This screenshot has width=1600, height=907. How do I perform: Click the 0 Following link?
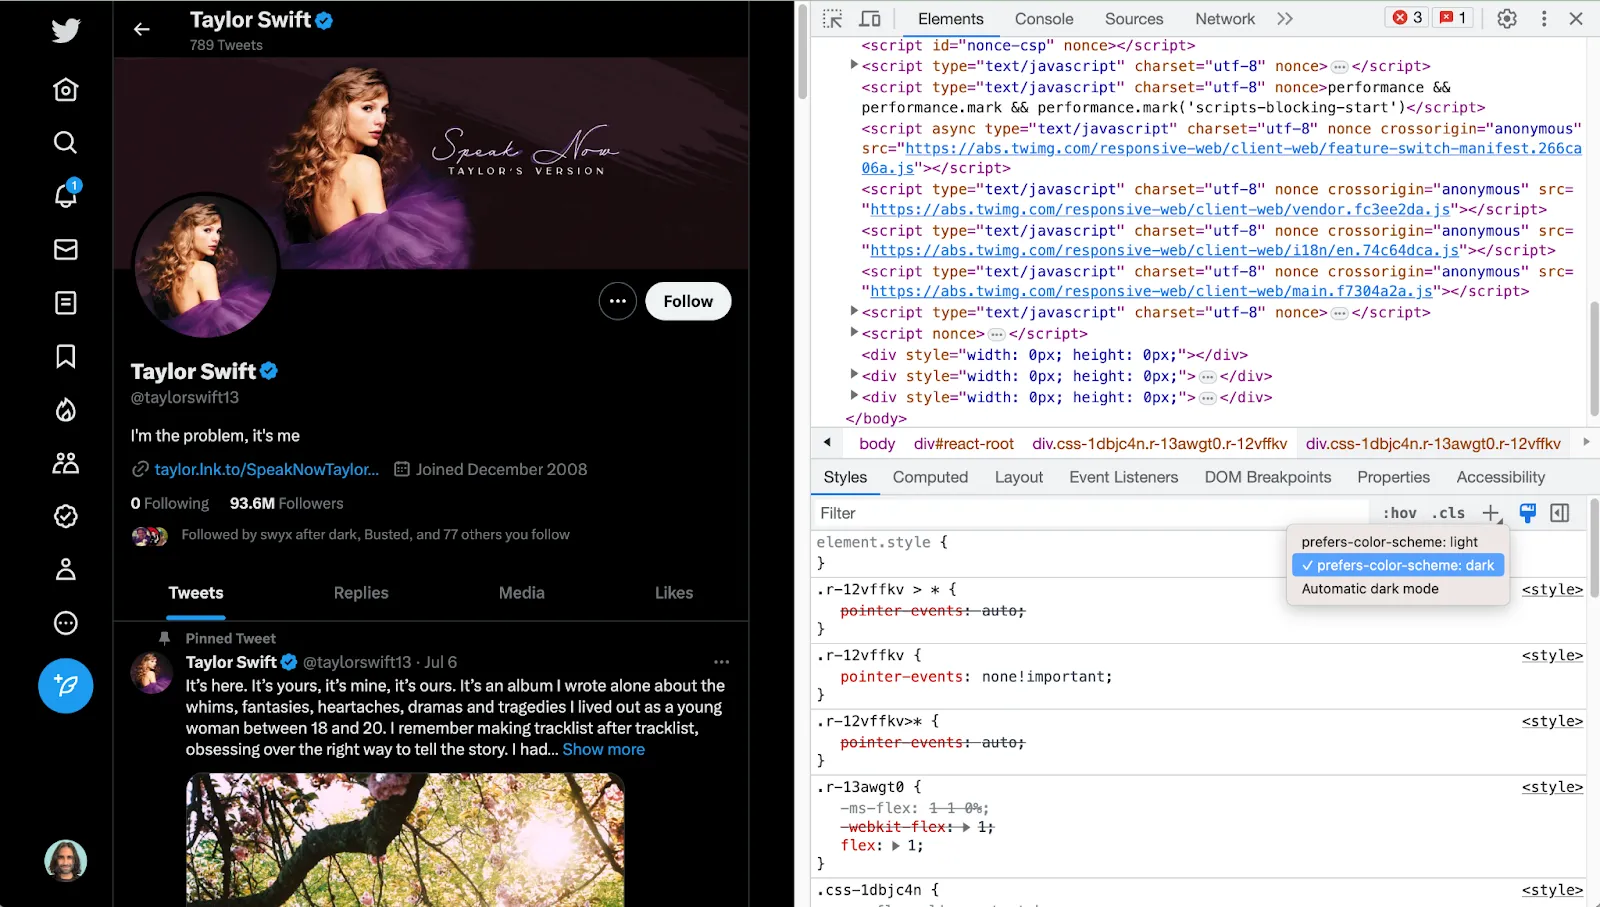click(x=170, y=503)
